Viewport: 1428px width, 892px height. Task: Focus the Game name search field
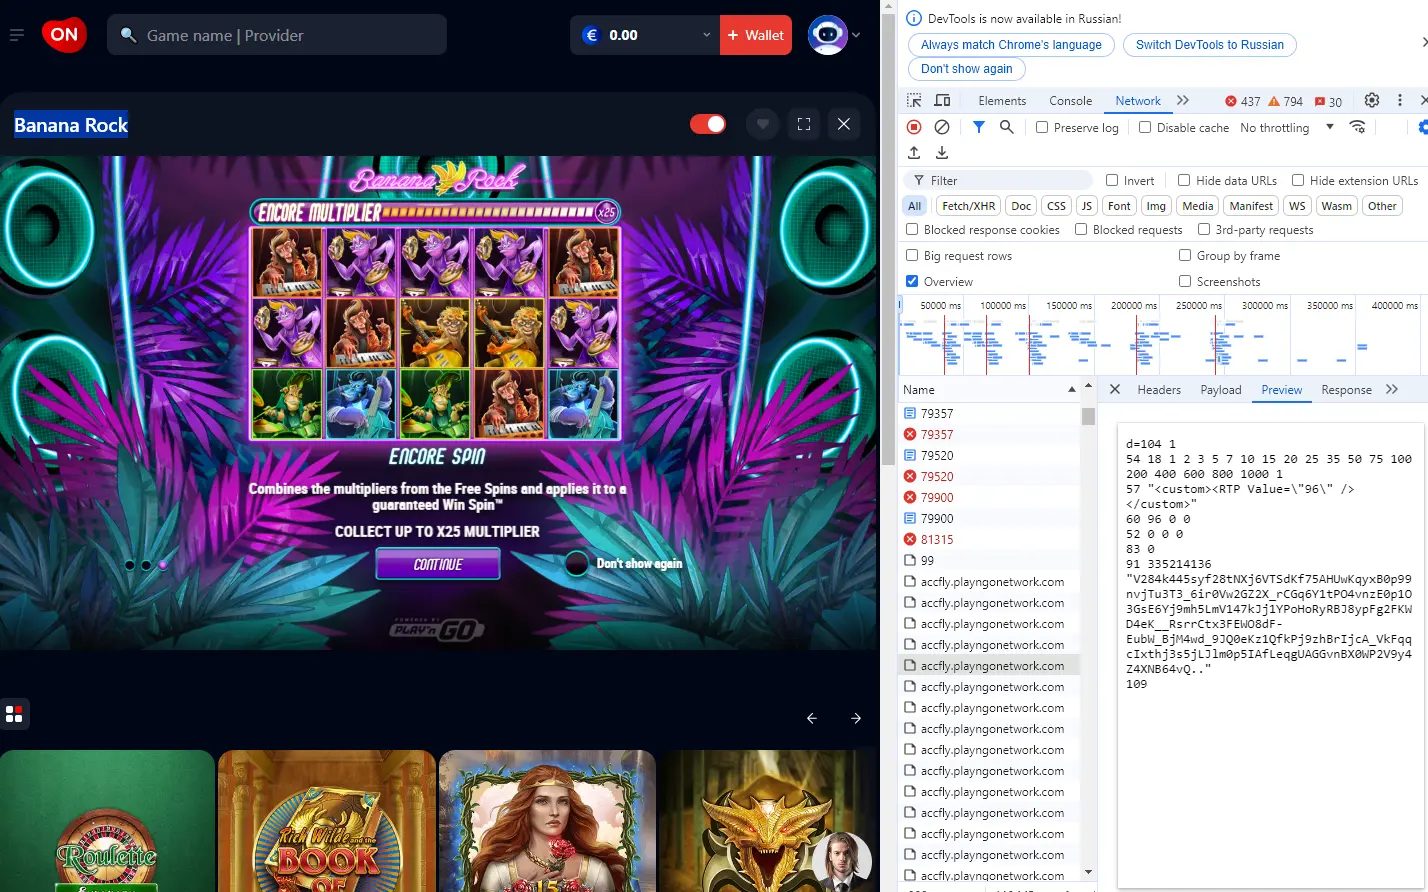tap(277, 35)
